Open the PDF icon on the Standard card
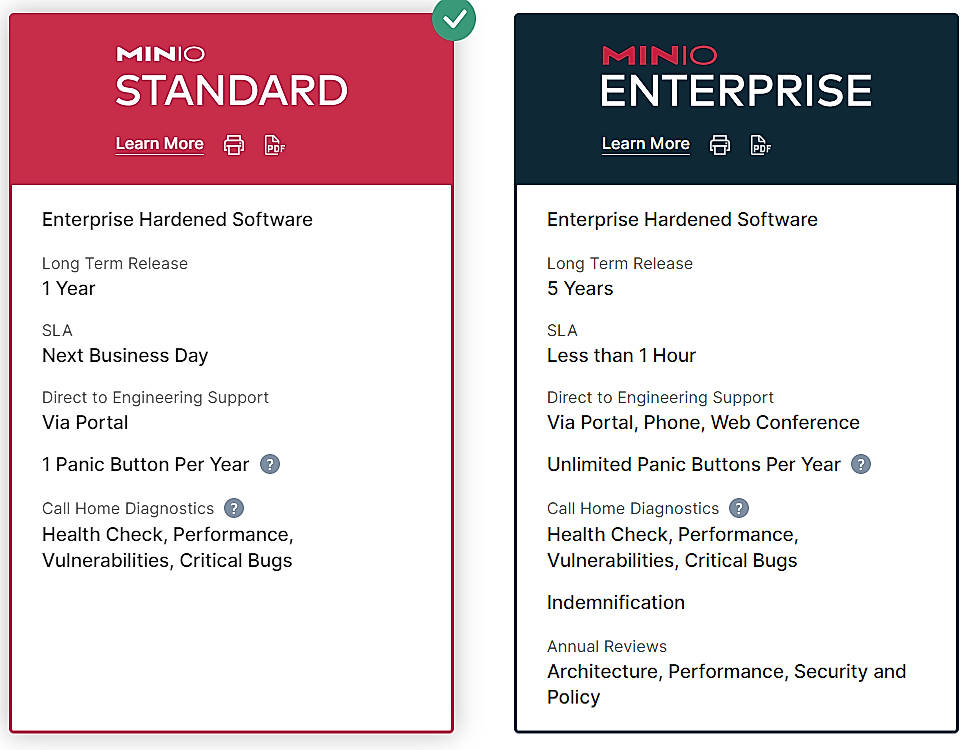Image resolution: width=969 pixels, height=750 pixels. (x=275, y=144)
